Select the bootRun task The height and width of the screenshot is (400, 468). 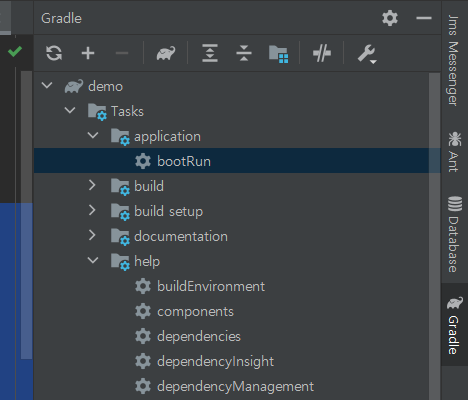point(237,161)
